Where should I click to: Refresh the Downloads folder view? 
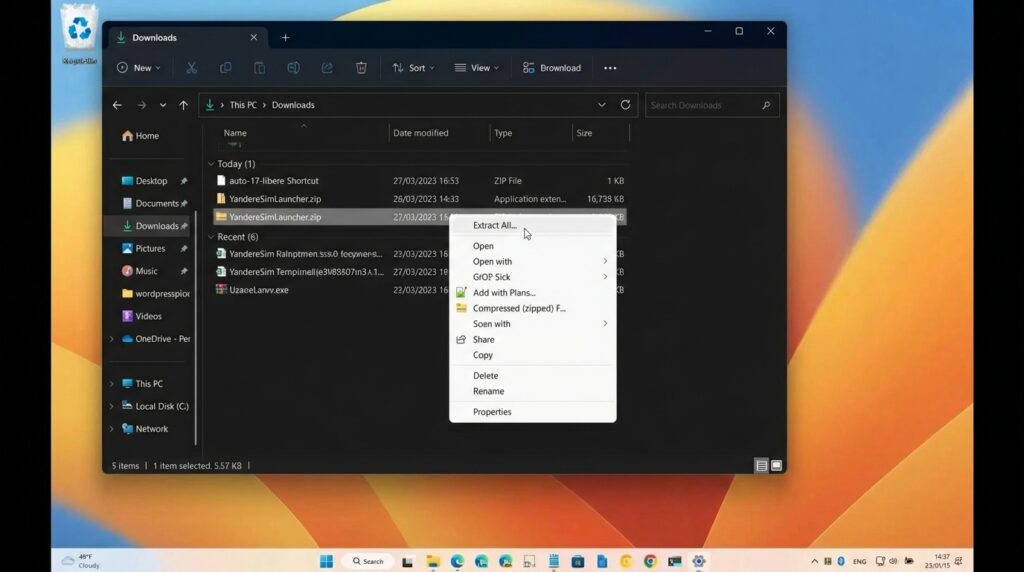click(626, 105)
